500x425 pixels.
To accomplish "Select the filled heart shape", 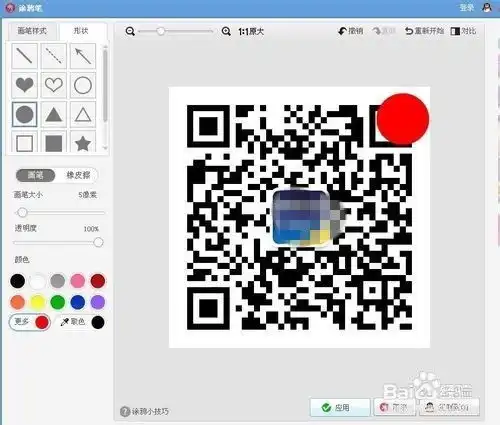I will pyautogui.click(x=24, y=85).
